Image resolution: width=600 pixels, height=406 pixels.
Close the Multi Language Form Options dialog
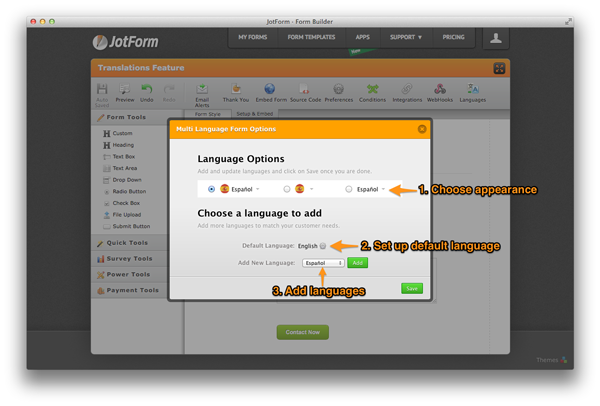(422, 129)
